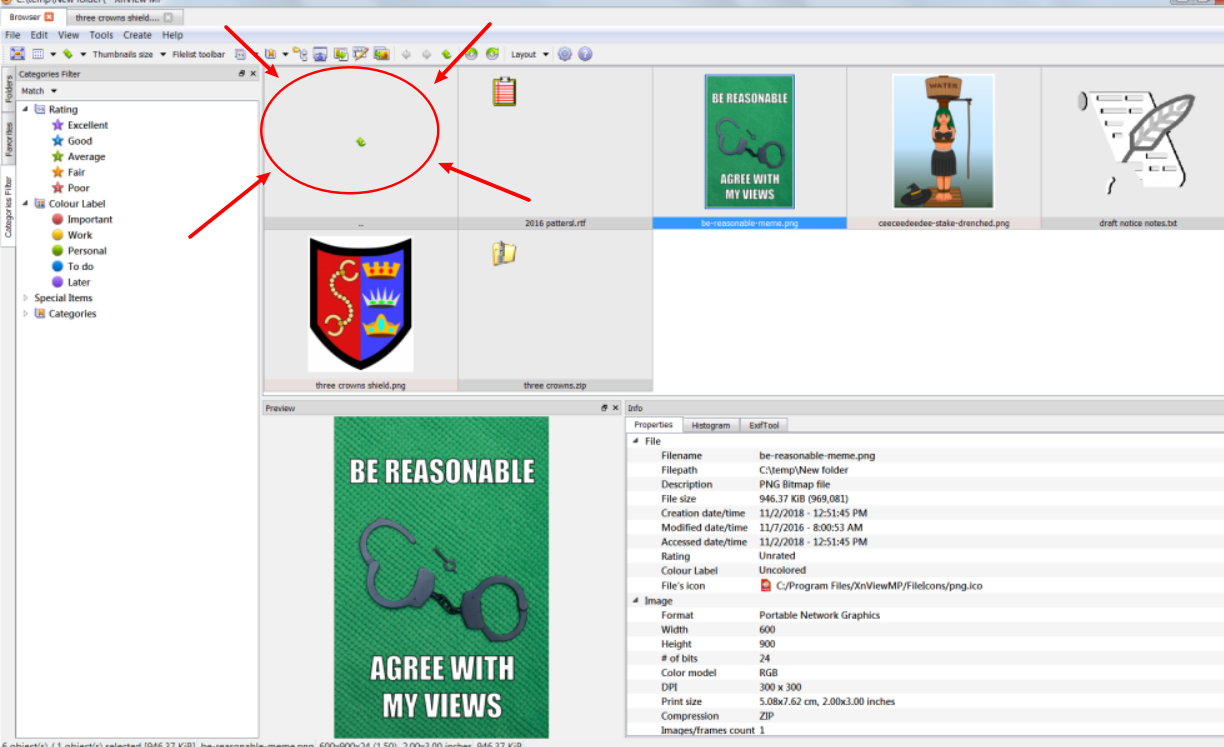This screenshot has height=747, width=1224.
Task: Click the pencil edit toolbar icon
Action: [x=361, y=54]
